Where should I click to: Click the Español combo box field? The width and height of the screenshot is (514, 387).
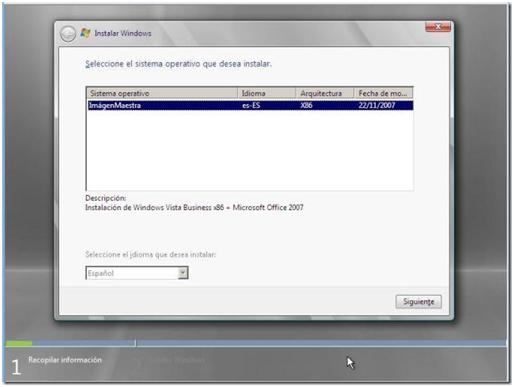(x=137, y=273)
